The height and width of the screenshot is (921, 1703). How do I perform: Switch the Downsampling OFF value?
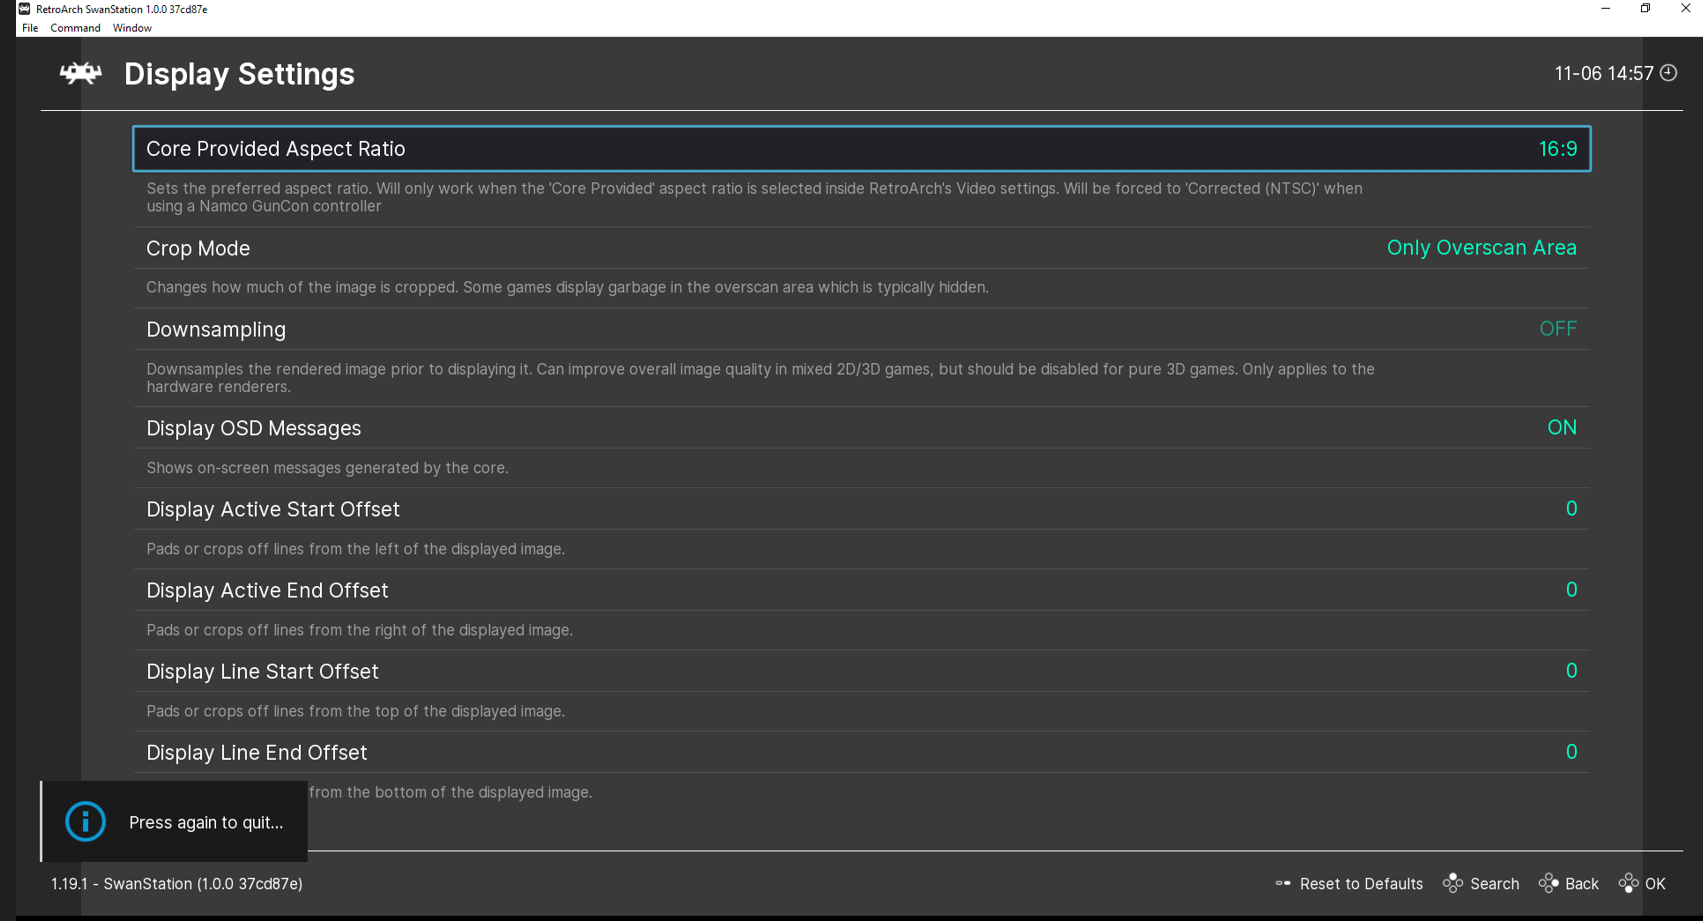coord(1558,329)
